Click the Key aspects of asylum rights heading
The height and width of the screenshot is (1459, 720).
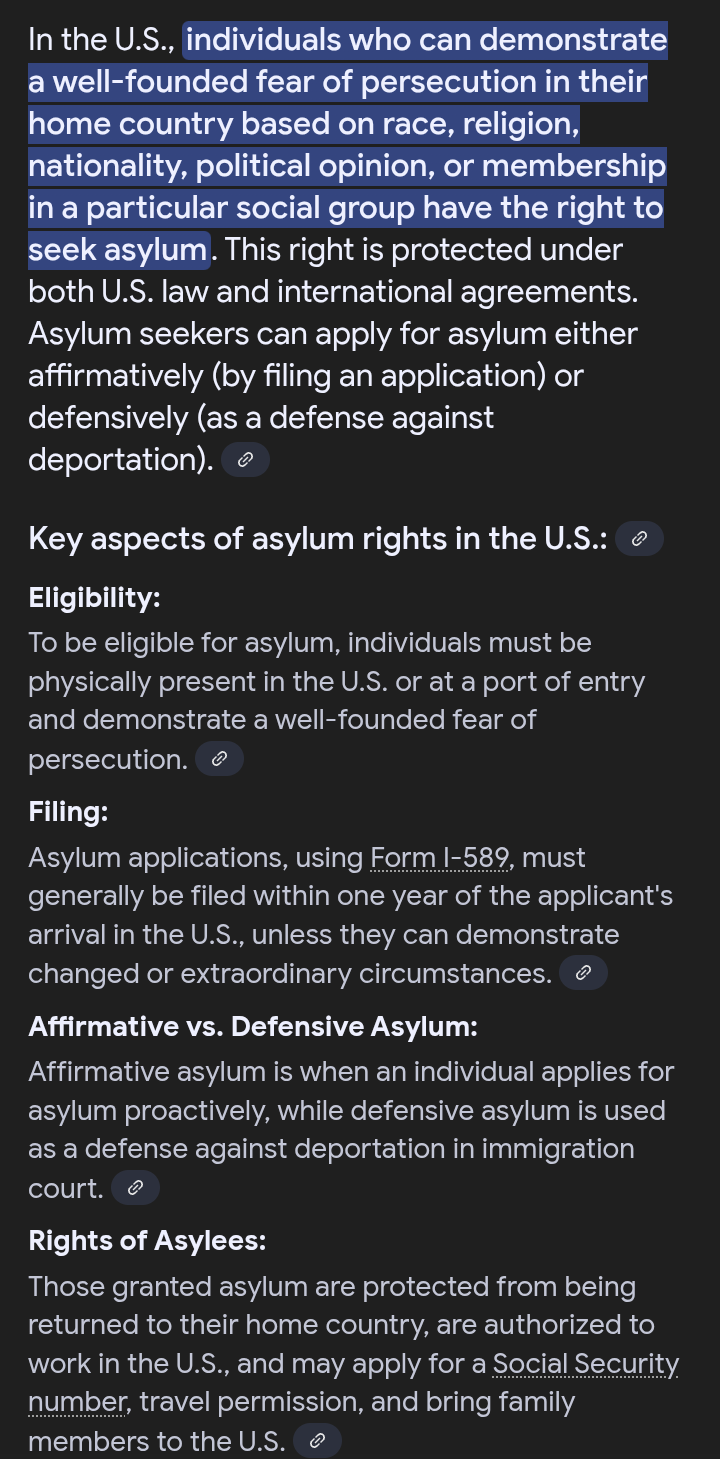click(x=318, y=539)
